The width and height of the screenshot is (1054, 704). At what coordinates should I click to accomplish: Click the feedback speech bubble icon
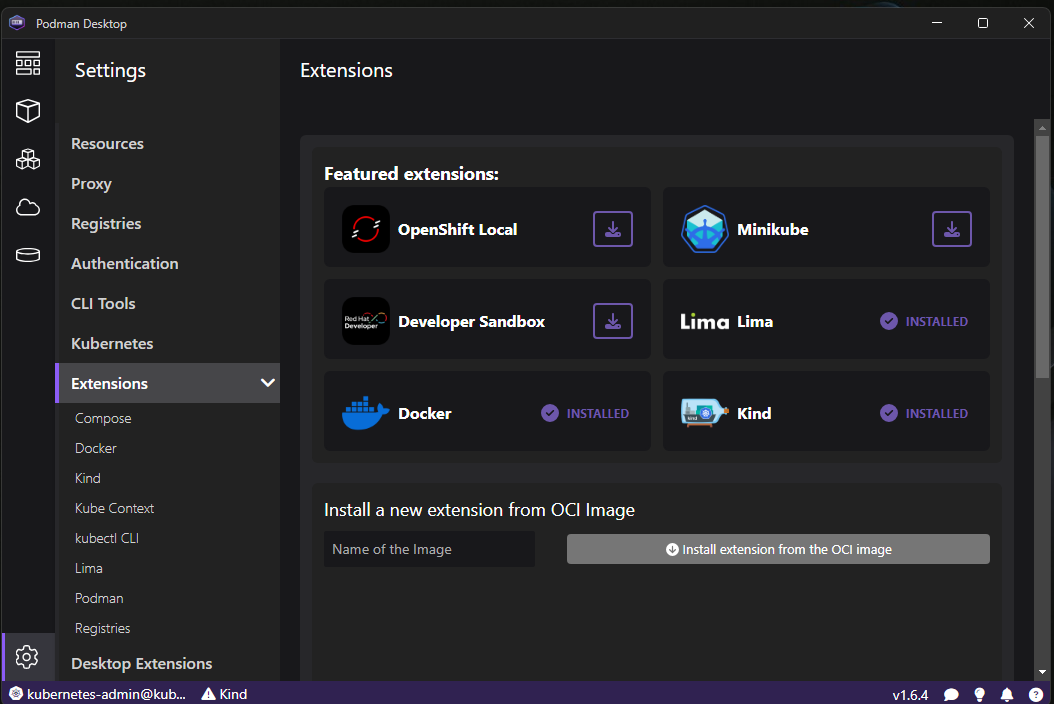951,694
